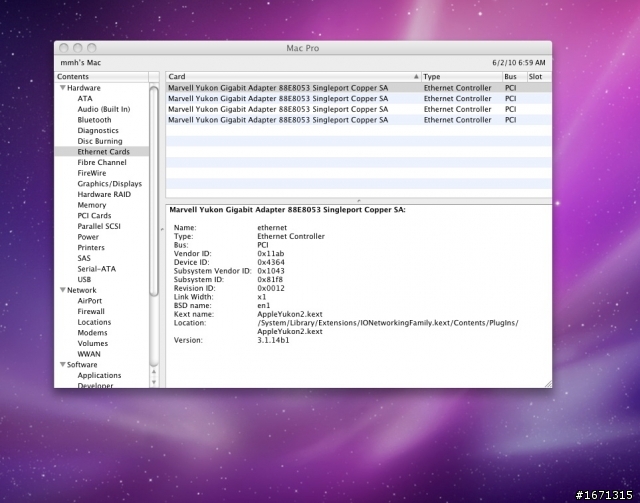Screen dimensions: 640x503
Task: Open Graphics/Displays entry
Action: click(x=110, y=184)
